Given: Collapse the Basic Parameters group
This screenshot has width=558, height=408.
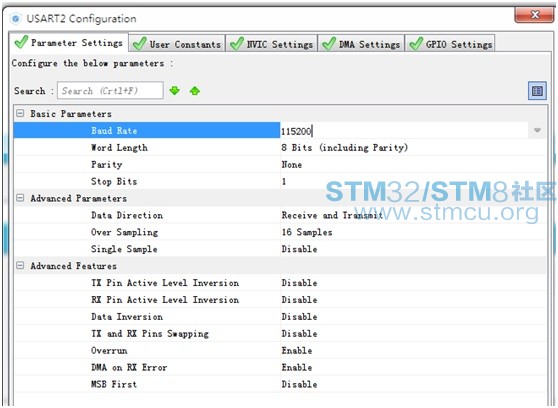Looking at the screenshot, I should (20, 114).
